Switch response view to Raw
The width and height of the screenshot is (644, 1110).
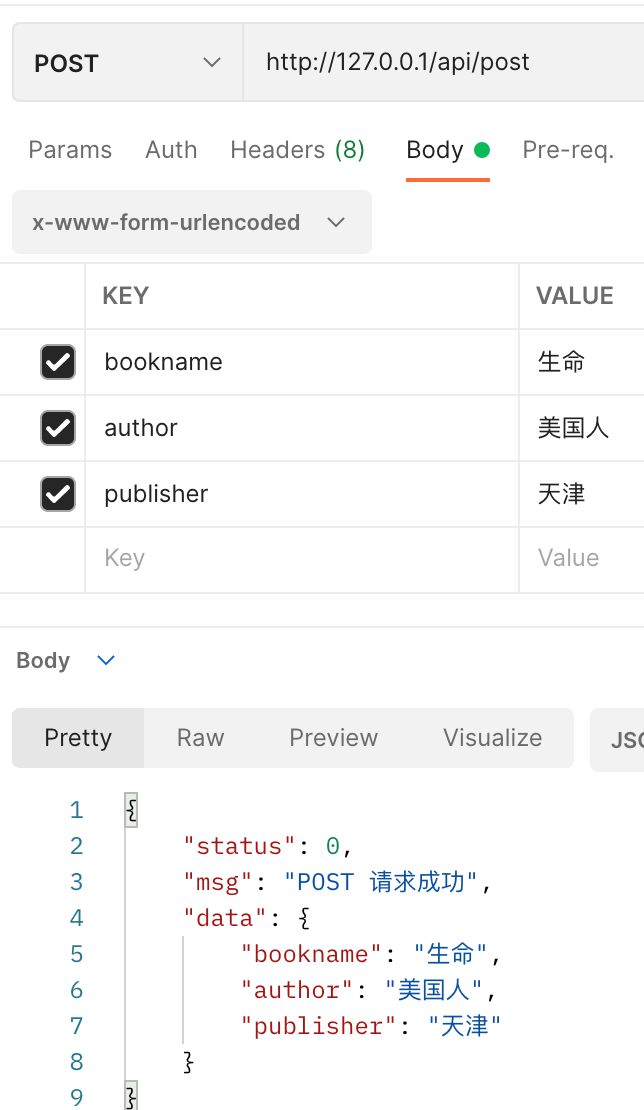point(200,738)
